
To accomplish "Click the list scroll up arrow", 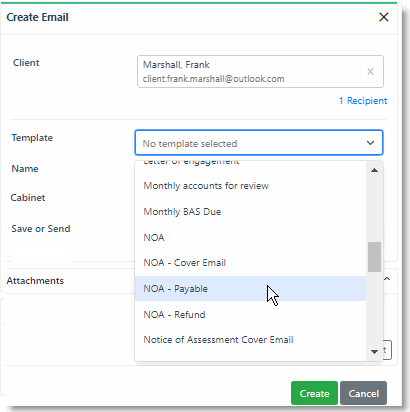I will point(374,170).
